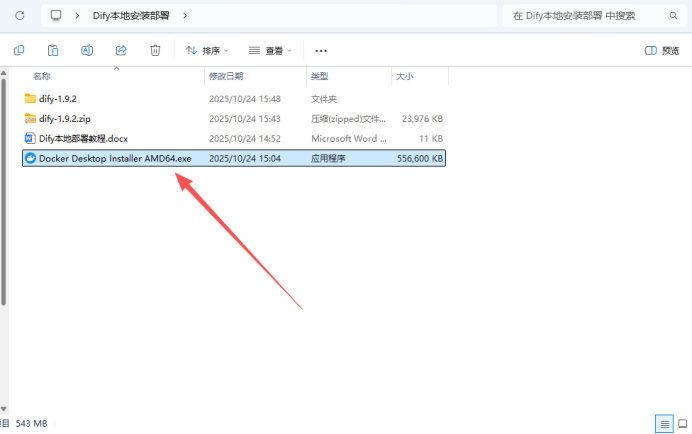Screen dimensions: 692x434
Task: Open the See more ellipsis menu
Action: point(321,51)
